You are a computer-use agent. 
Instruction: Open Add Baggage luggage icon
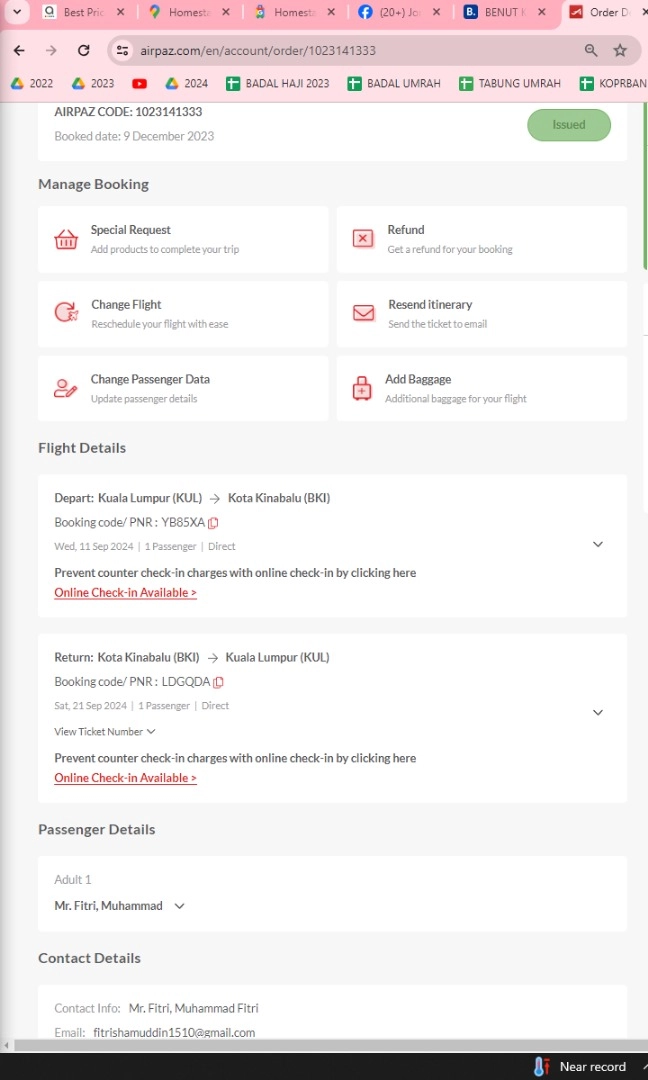coord(362,388)
